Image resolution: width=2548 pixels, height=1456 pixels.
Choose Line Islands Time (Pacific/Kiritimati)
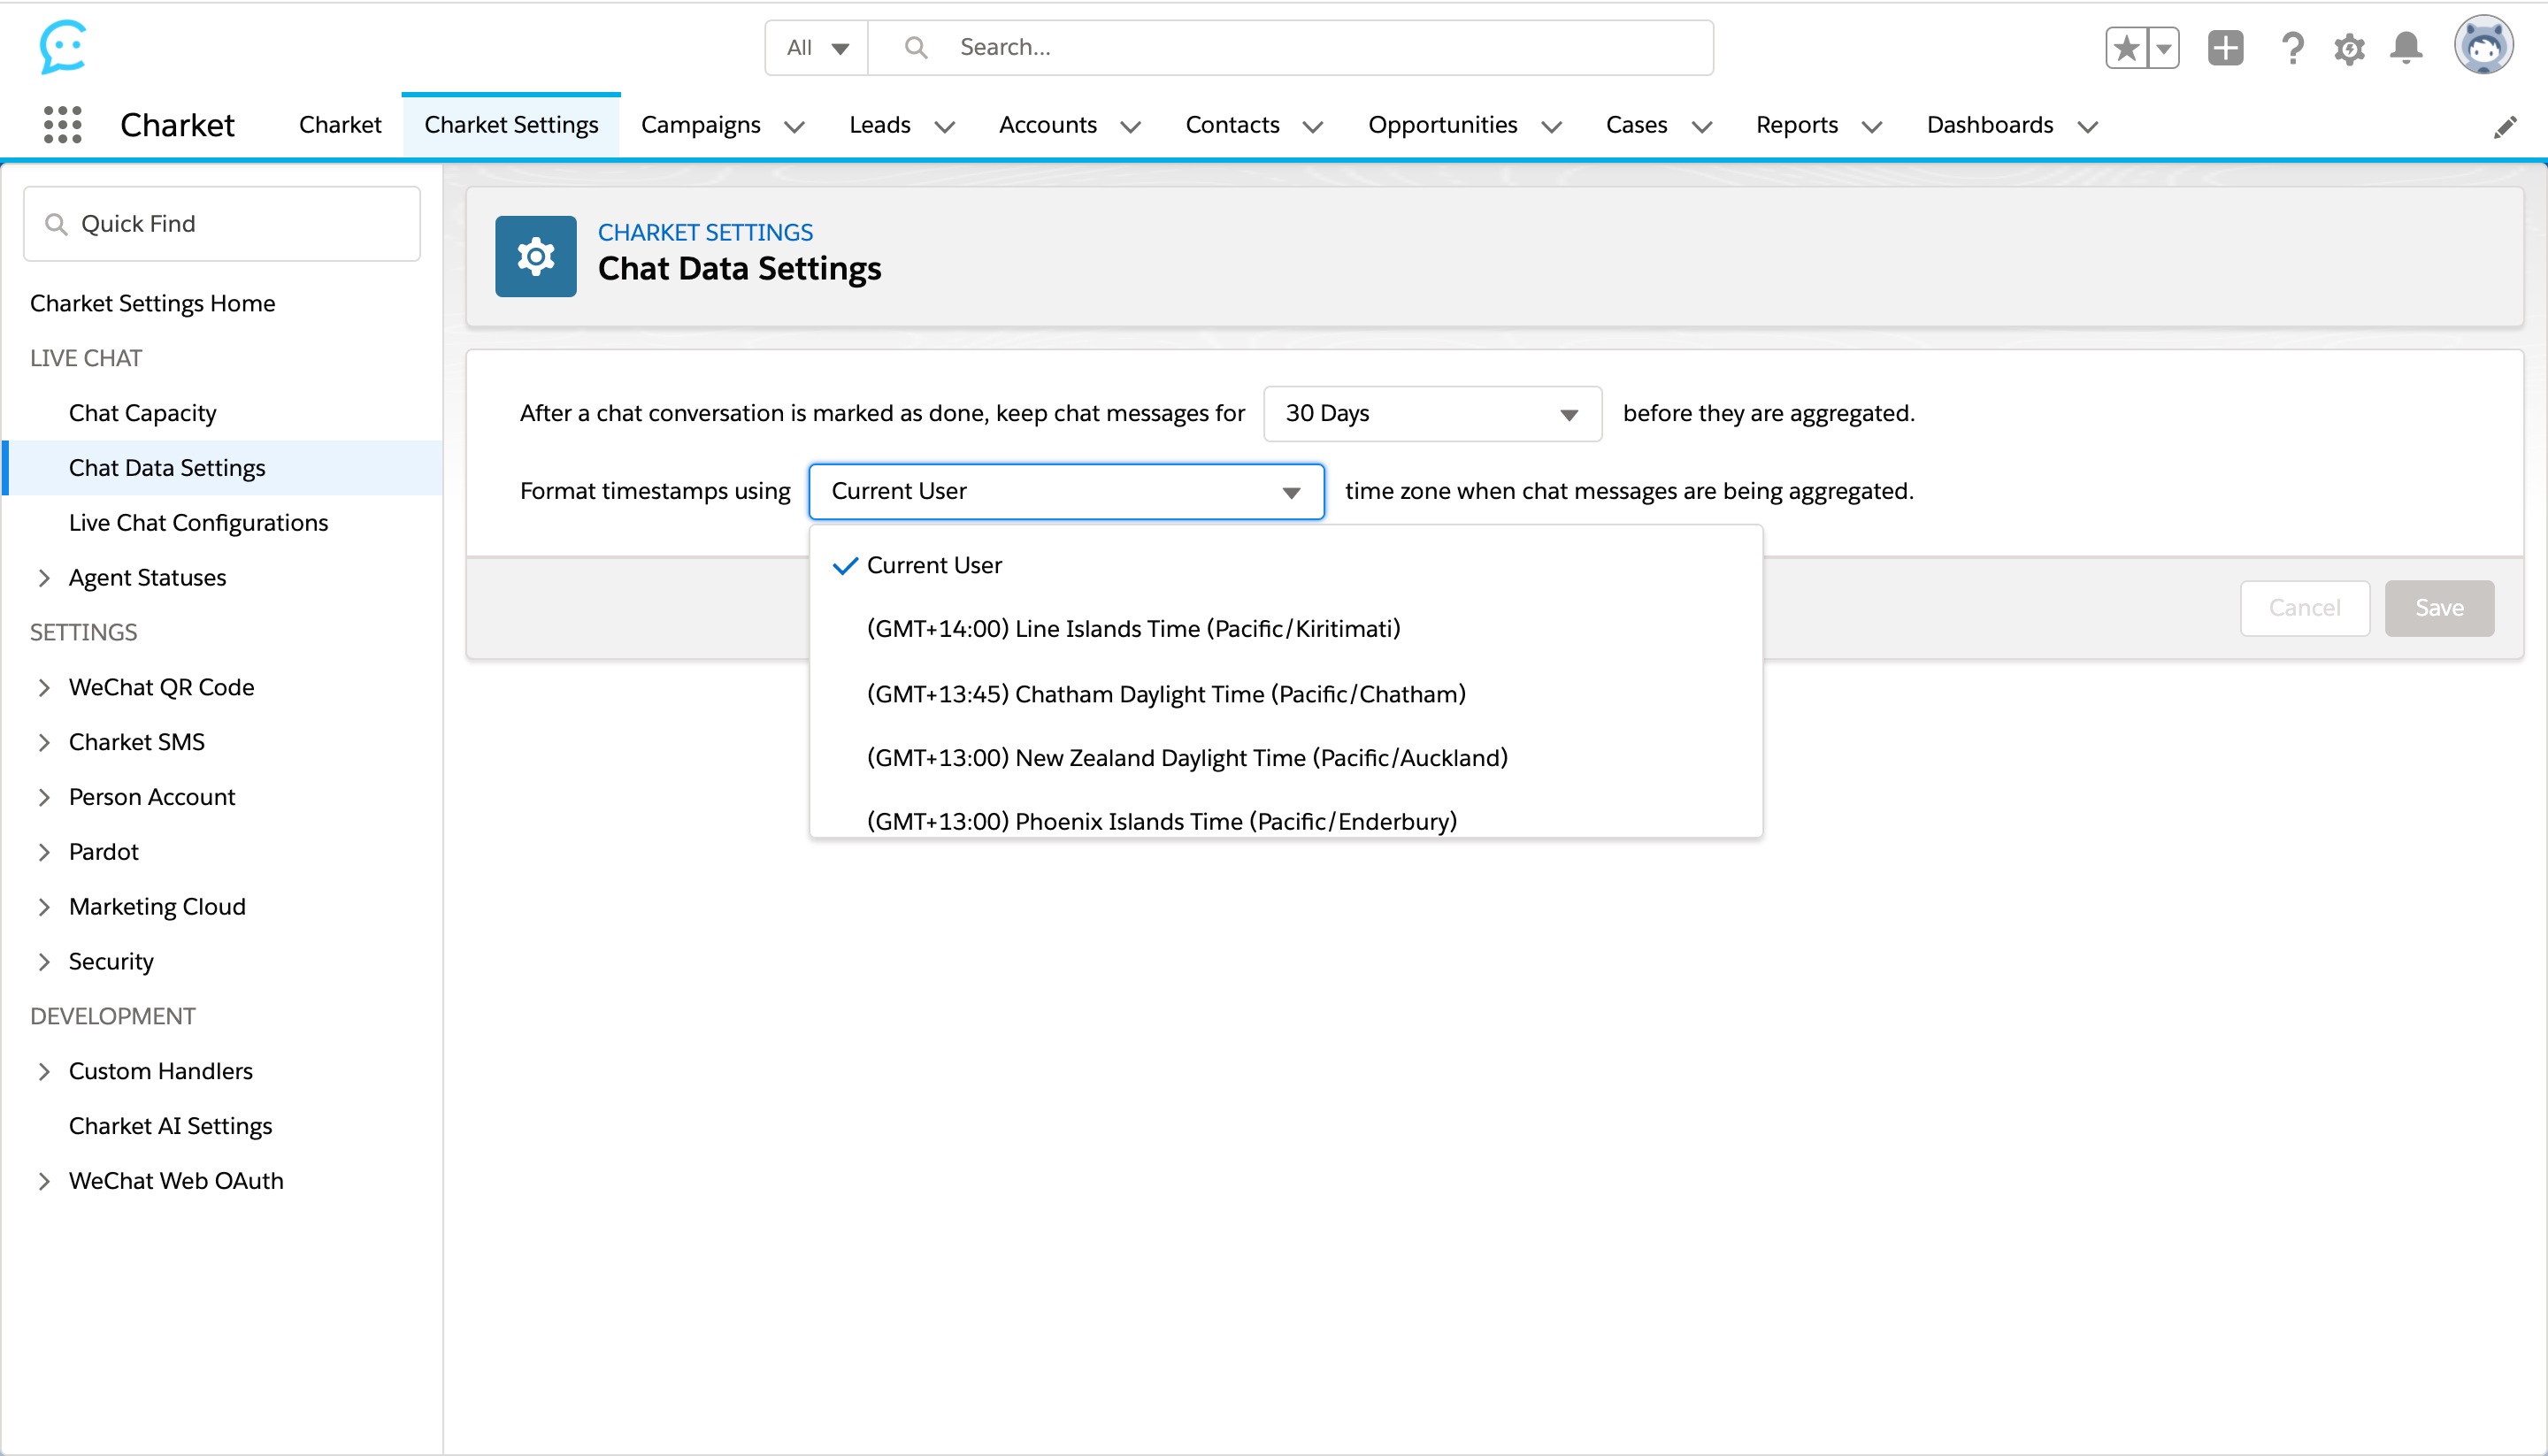1285,629
